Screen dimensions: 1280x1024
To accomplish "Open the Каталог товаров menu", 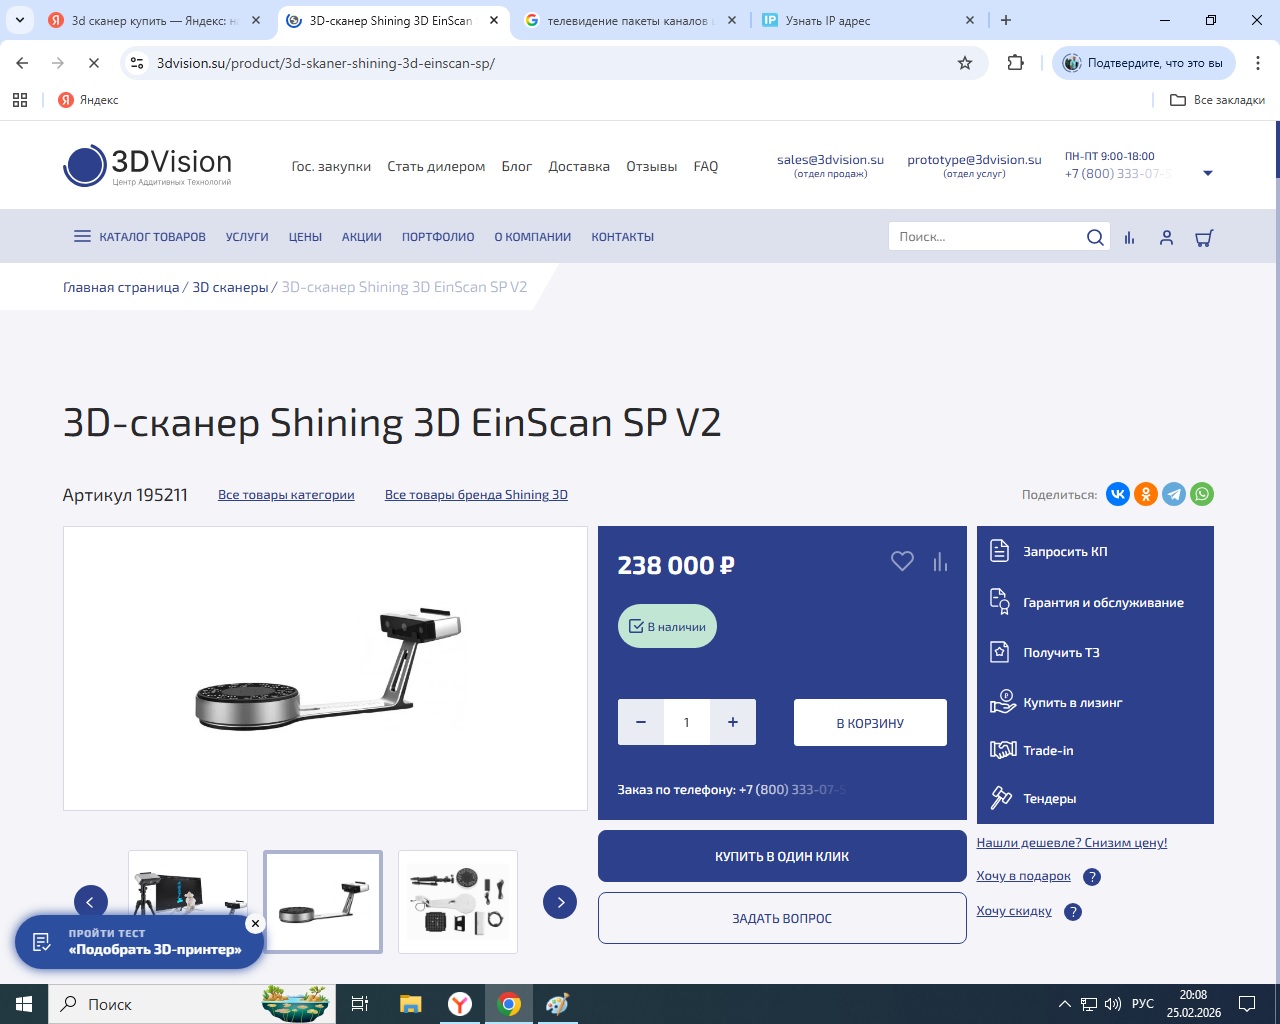I will pos(140,237).
